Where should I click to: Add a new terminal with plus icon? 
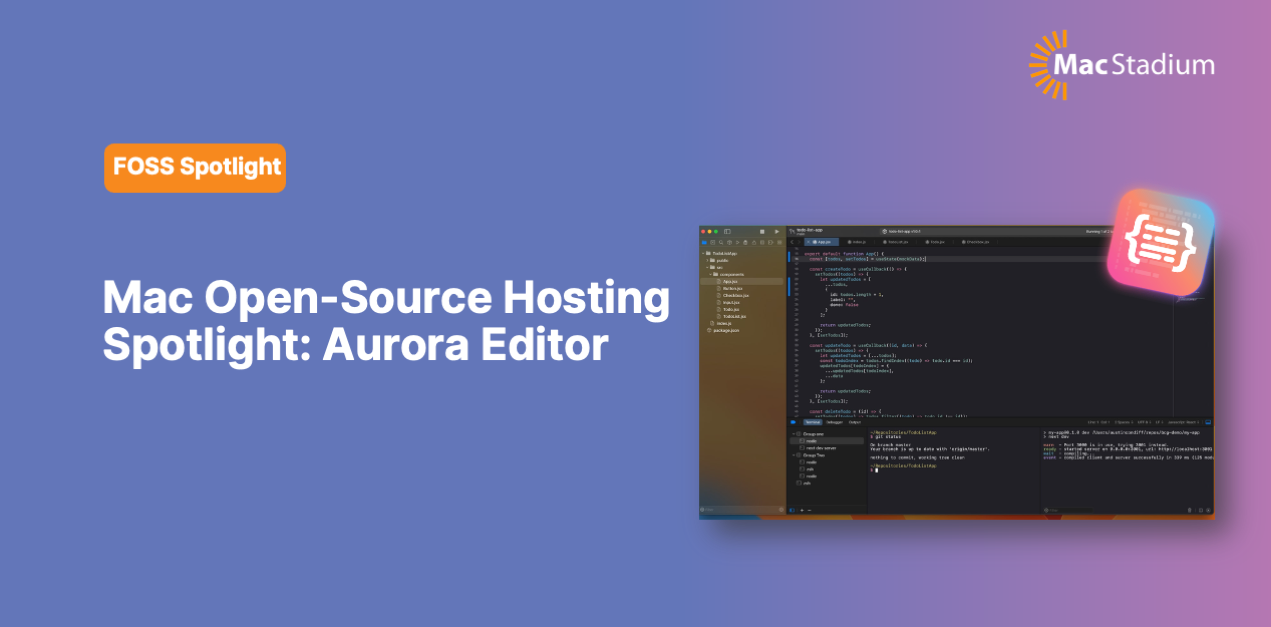tap(802, 510)
